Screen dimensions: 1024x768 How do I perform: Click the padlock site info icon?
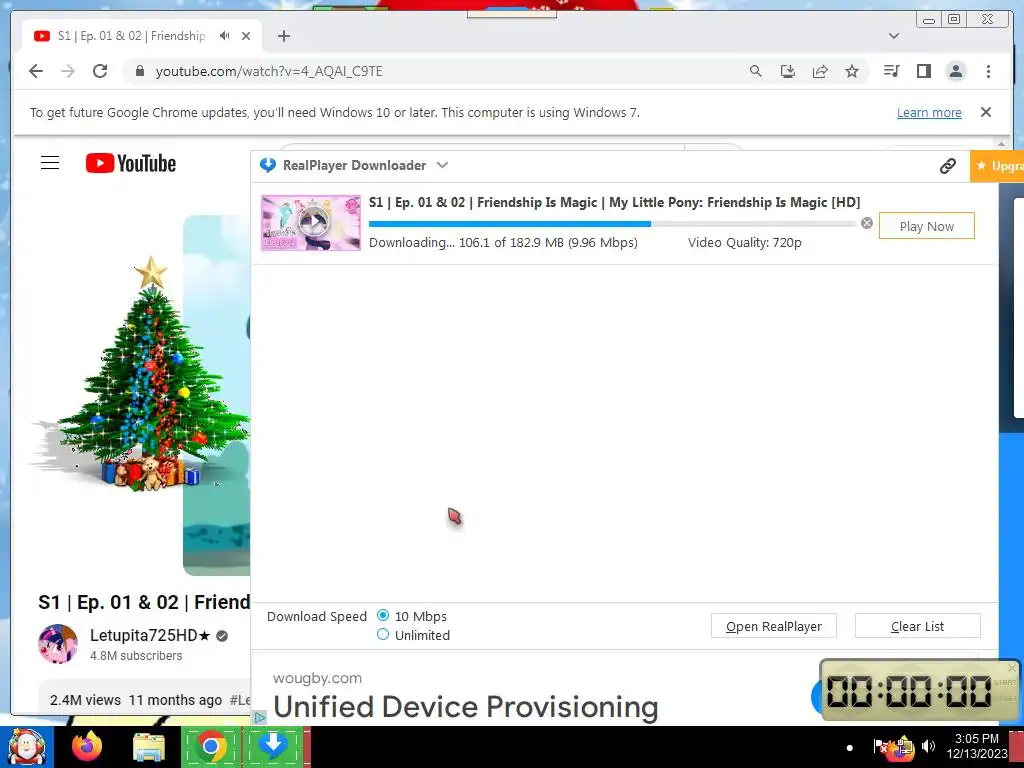pyautogui.click(x=140, y=71)
